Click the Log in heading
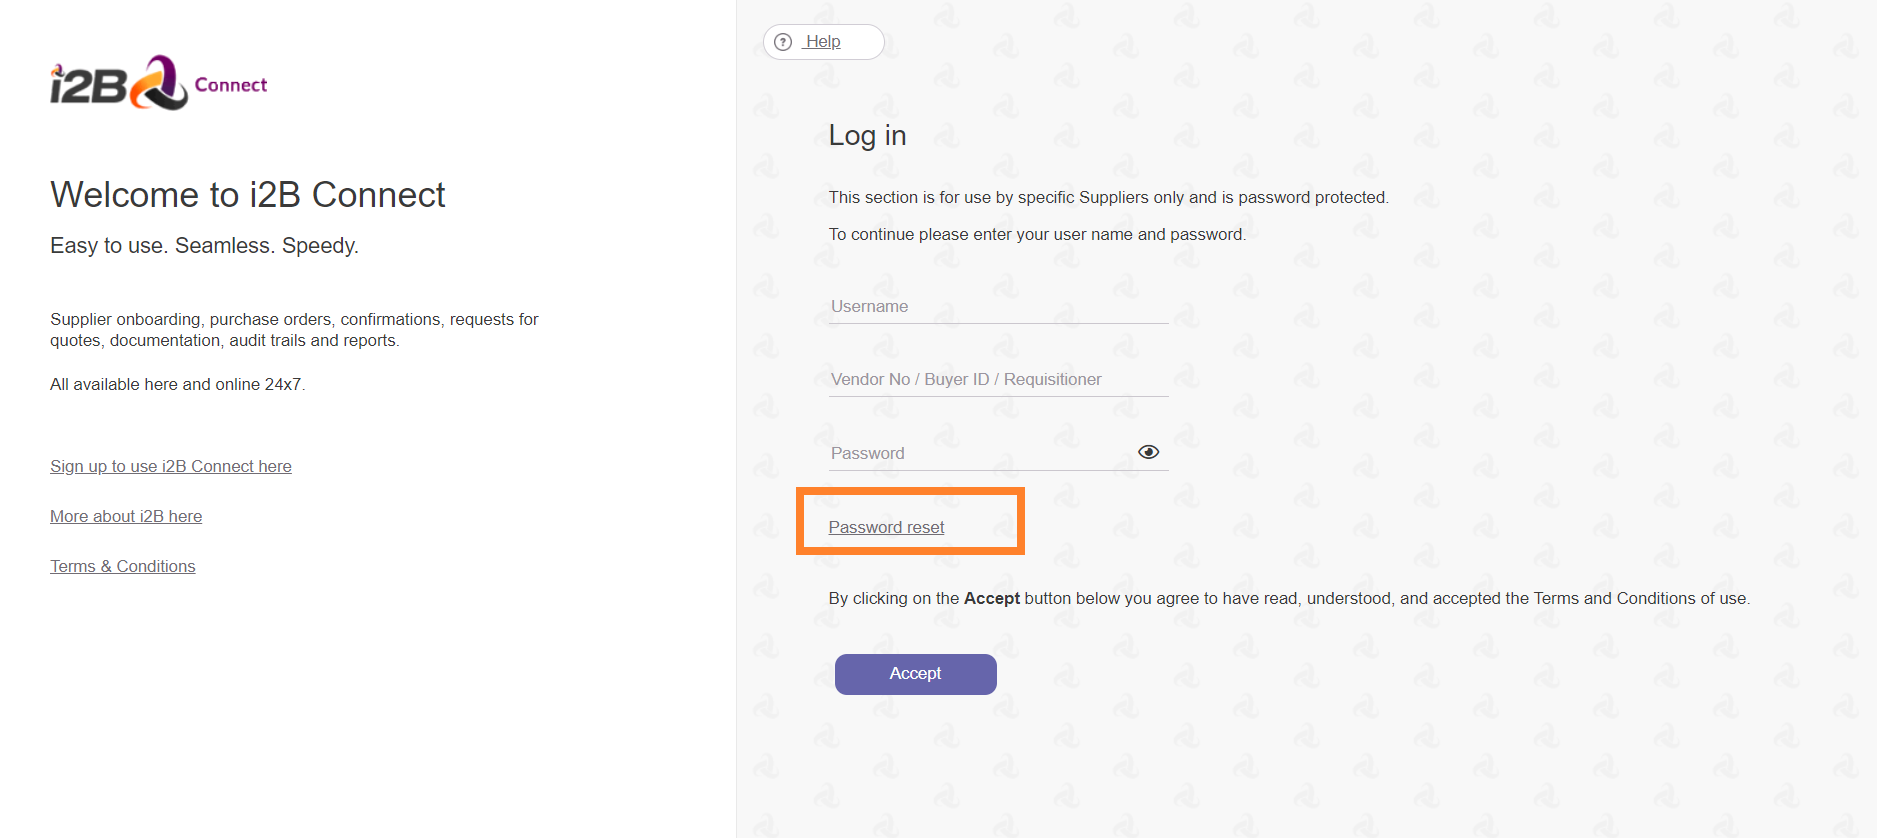The image size is (1877, 838). pyautogui.click(x=867, y=136)
